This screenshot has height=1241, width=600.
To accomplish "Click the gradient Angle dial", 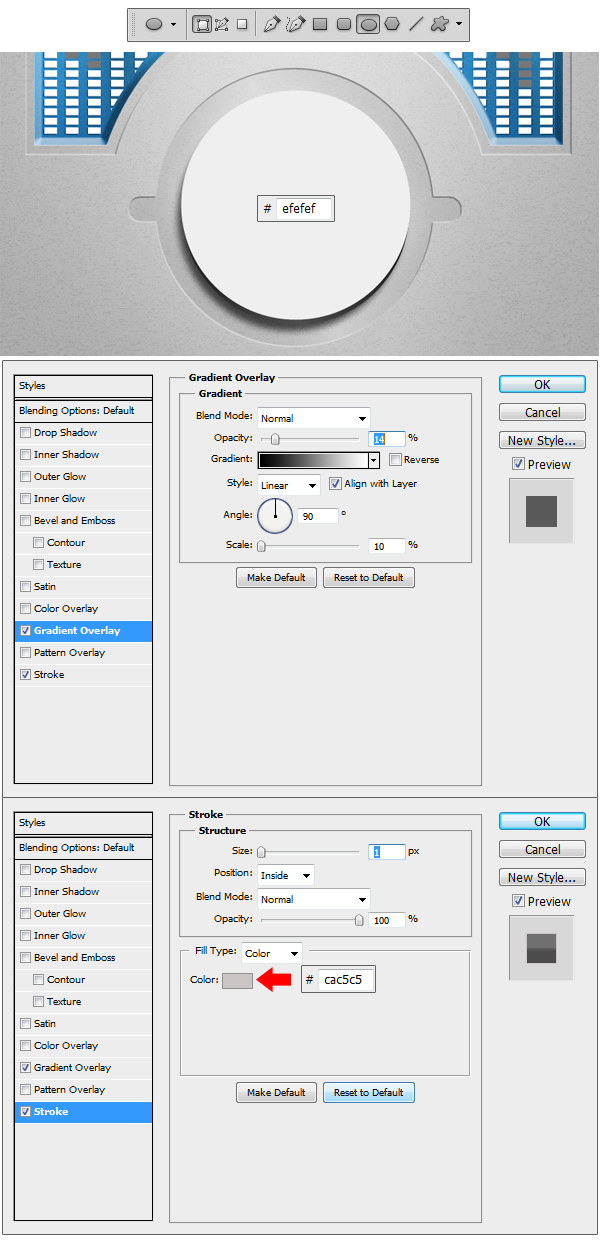I will [275, 516].
